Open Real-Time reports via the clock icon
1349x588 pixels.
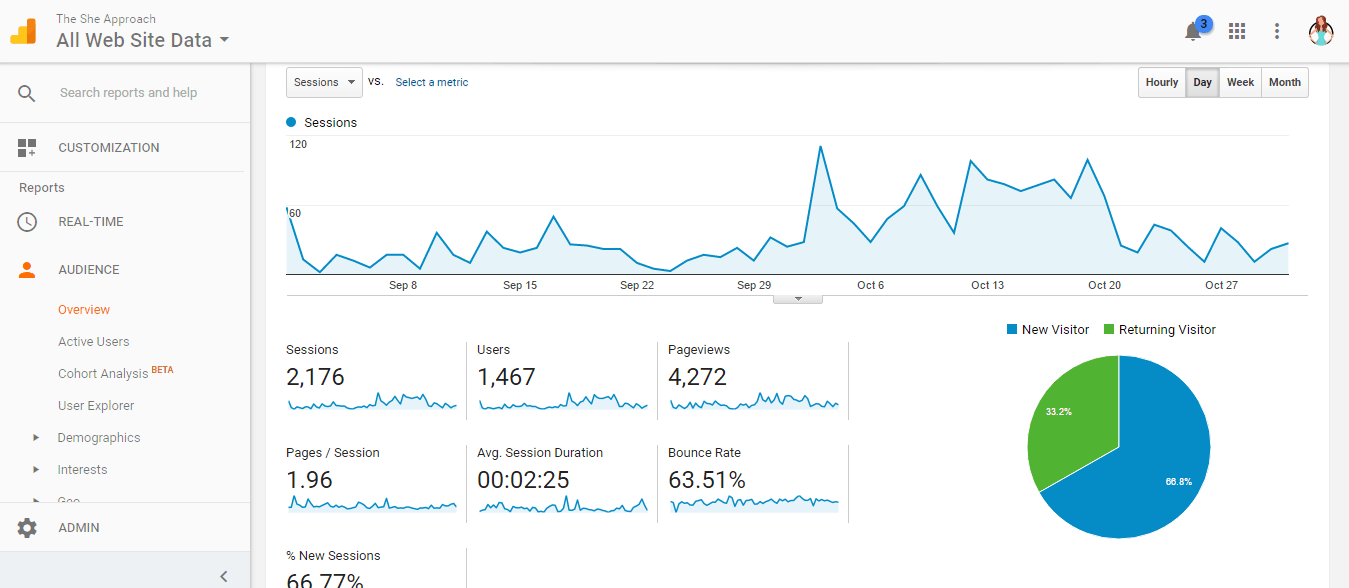point(29,221)
